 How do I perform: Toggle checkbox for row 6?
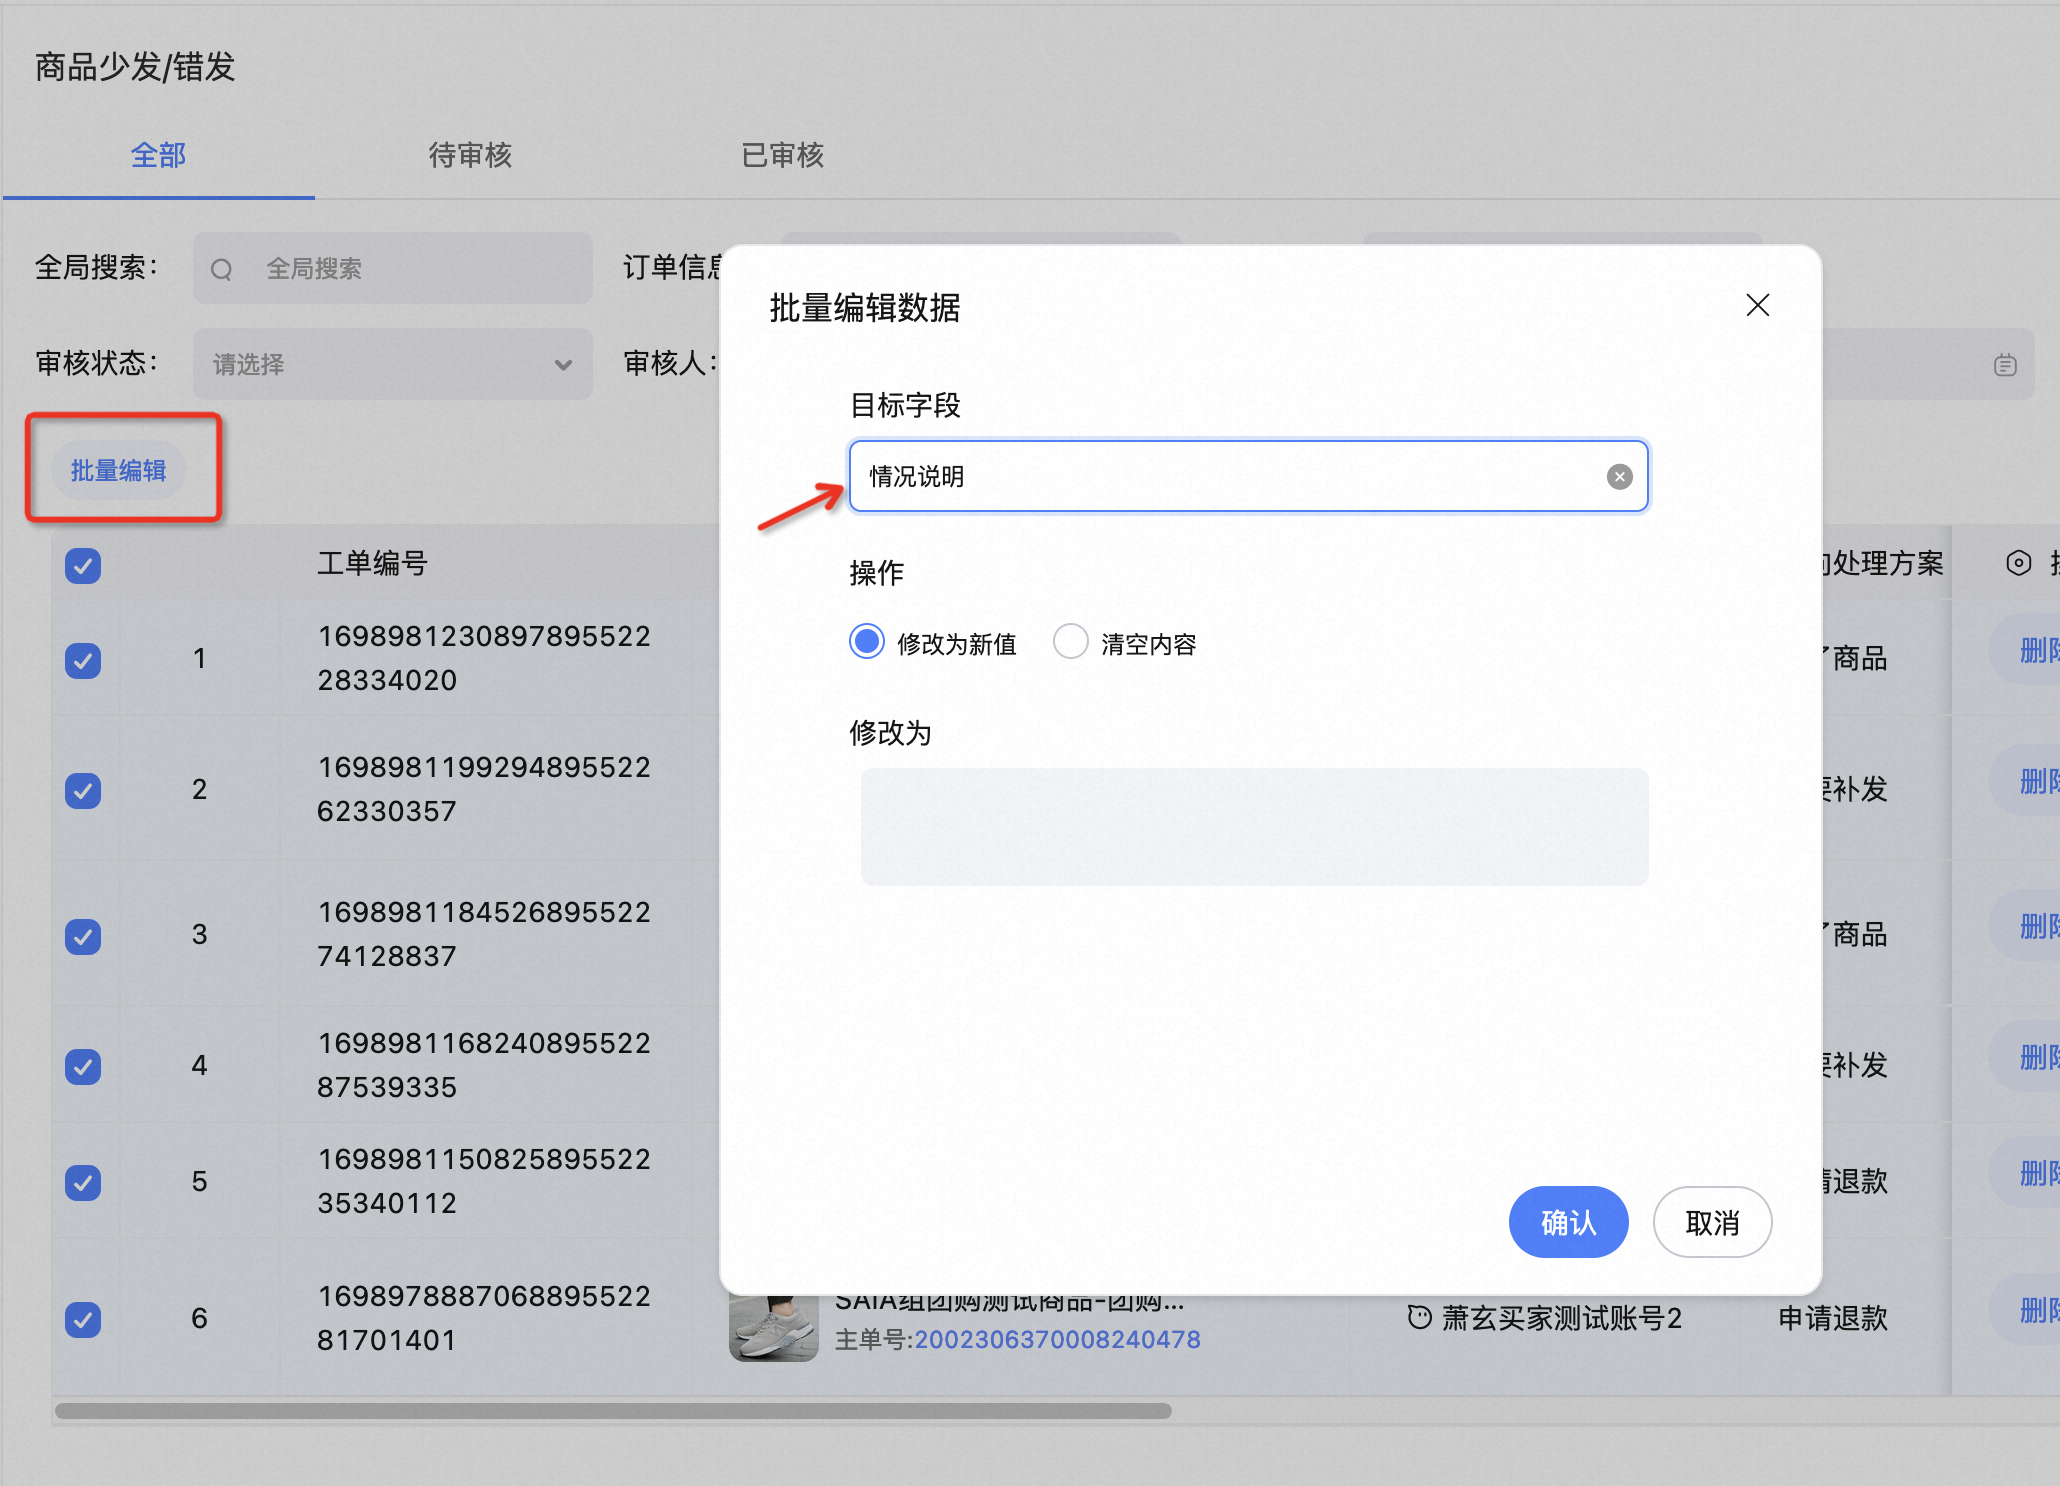click(x=83, y=1319)
